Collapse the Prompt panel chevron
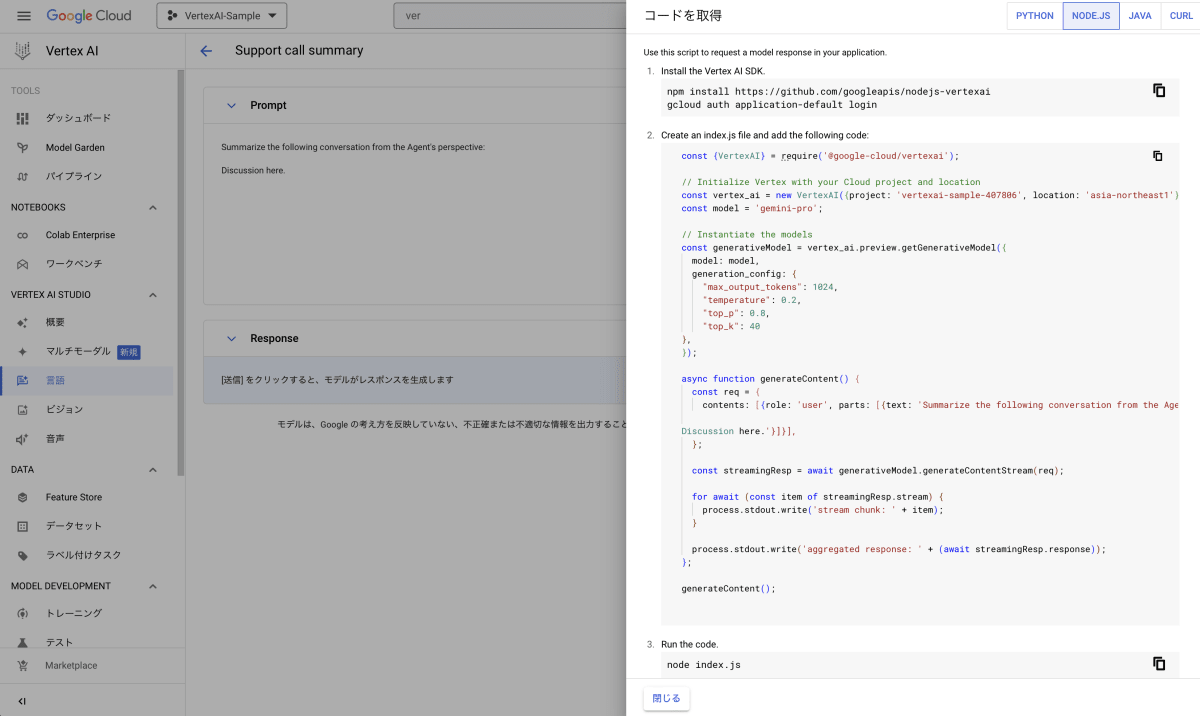 coord(231,105)
